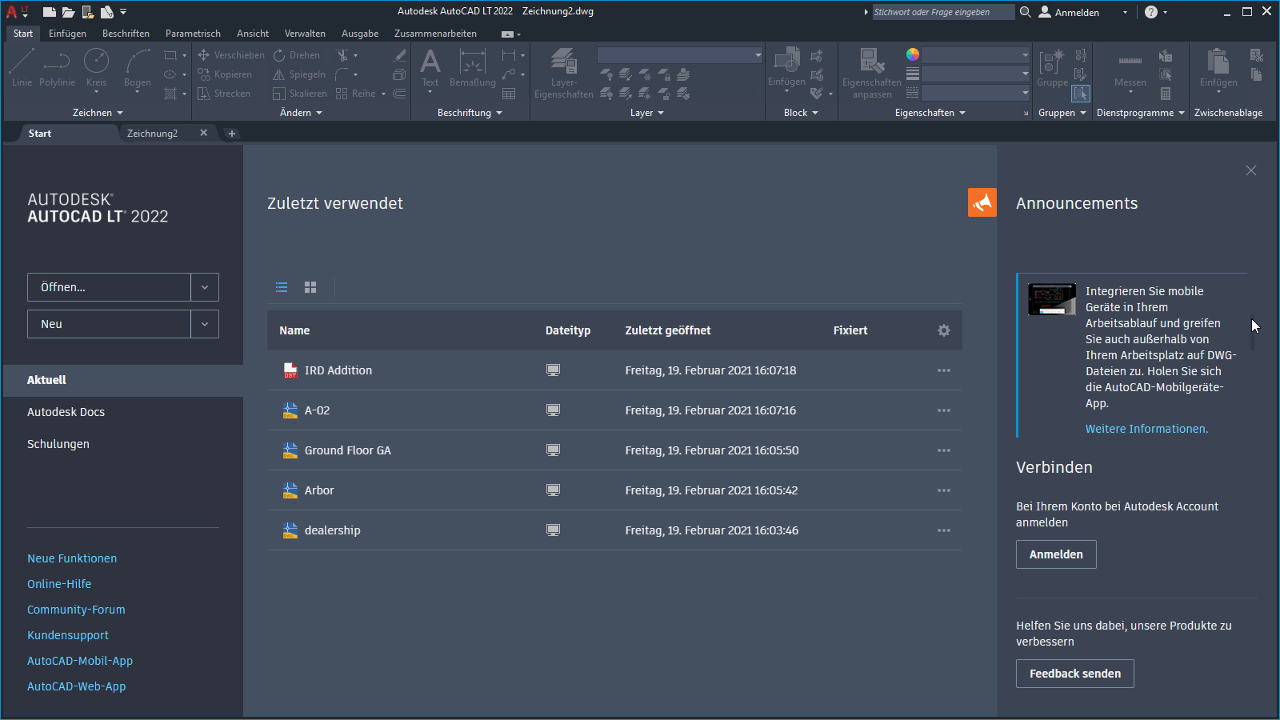The height and width of the screenshot is (720, 1280).
Task: Click the search magnifier icon in title bar
Action: 1025,12
